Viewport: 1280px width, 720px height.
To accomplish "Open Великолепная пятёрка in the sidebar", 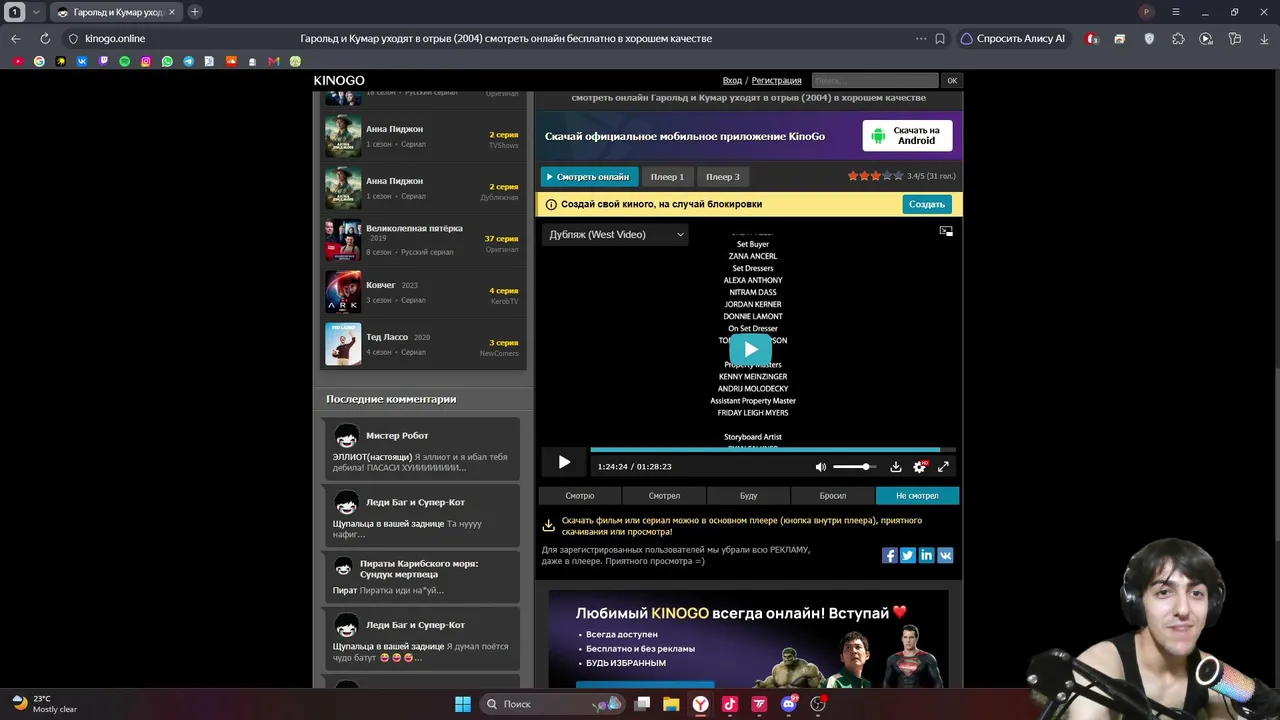I will (x=414, y=228).
